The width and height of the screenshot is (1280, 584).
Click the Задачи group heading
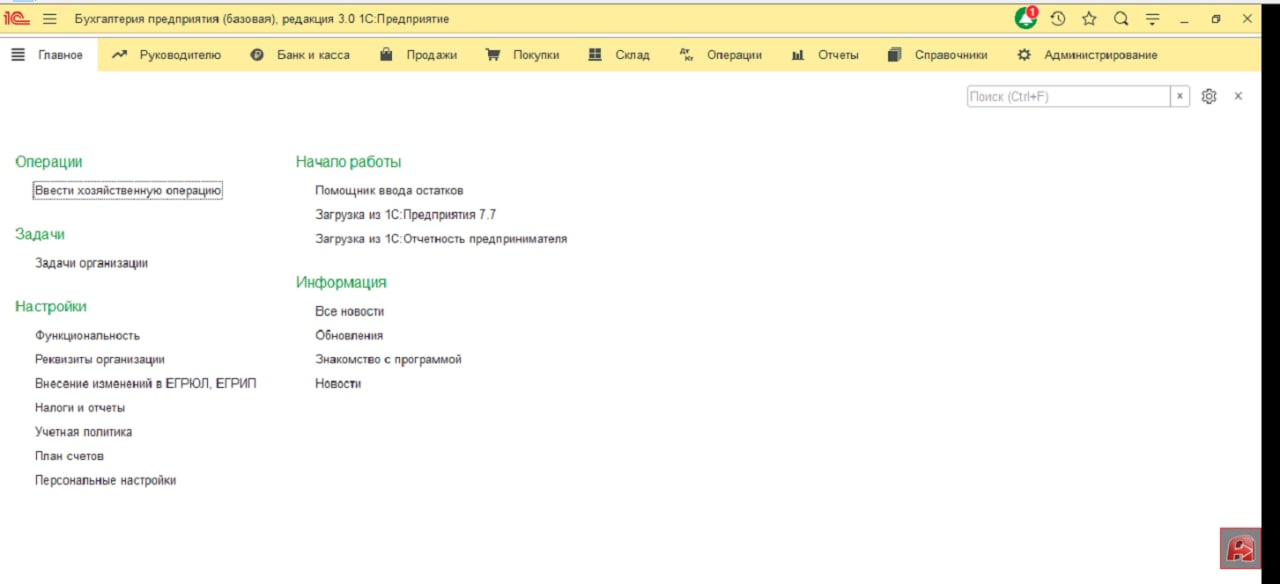40,234
